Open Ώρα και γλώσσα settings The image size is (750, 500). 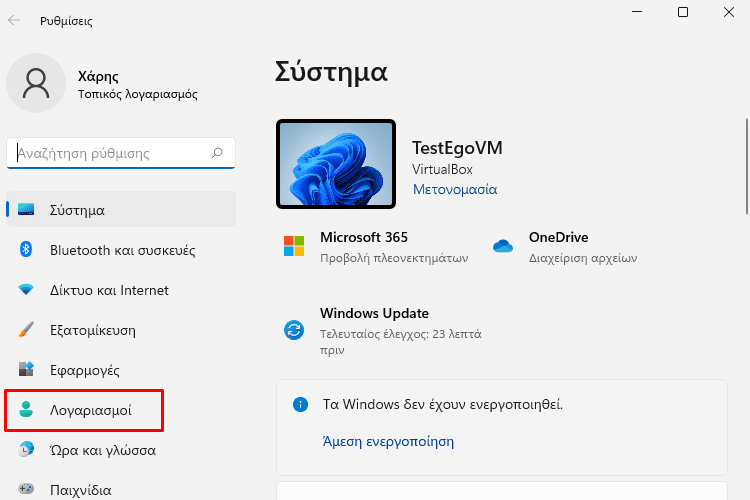[x=121, y=450]
